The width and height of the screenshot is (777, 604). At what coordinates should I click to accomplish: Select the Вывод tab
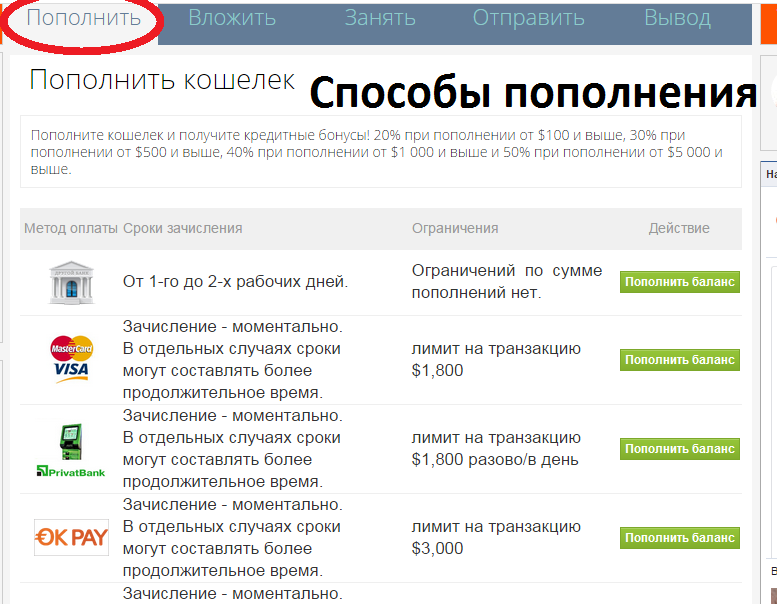coord(677,18)
